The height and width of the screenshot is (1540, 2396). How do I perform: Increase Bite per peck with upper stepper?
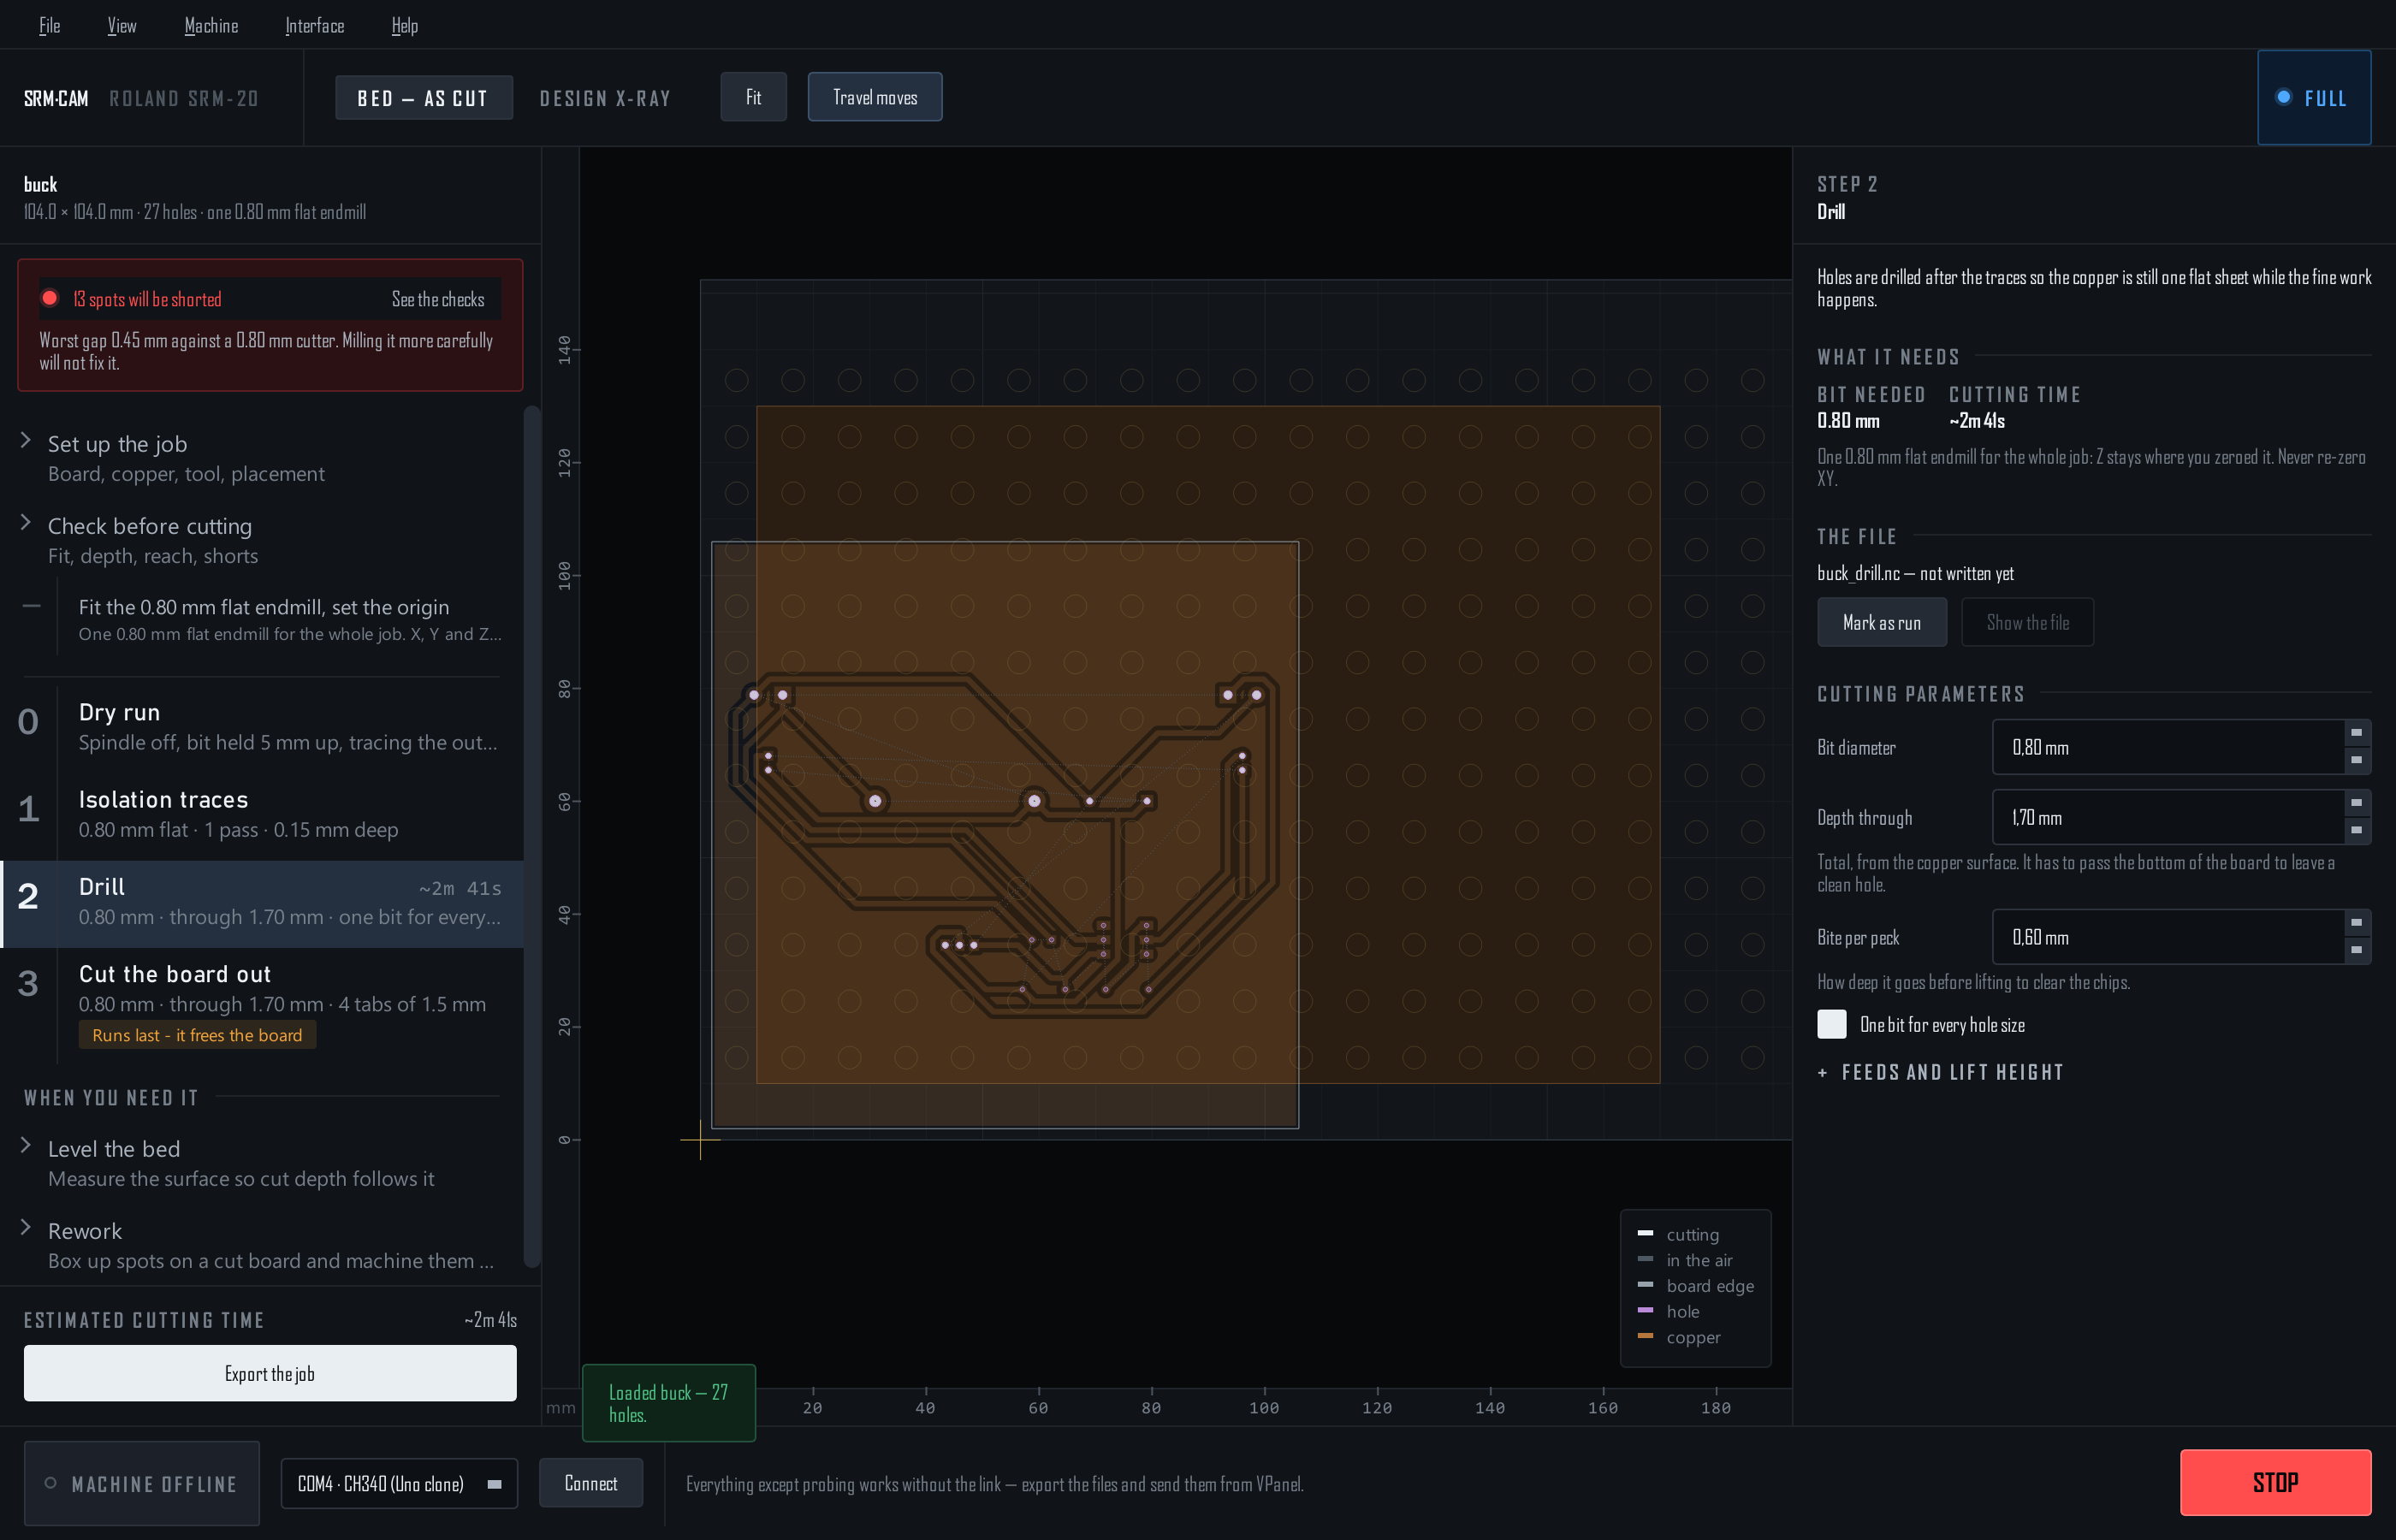click(2357, 923)
